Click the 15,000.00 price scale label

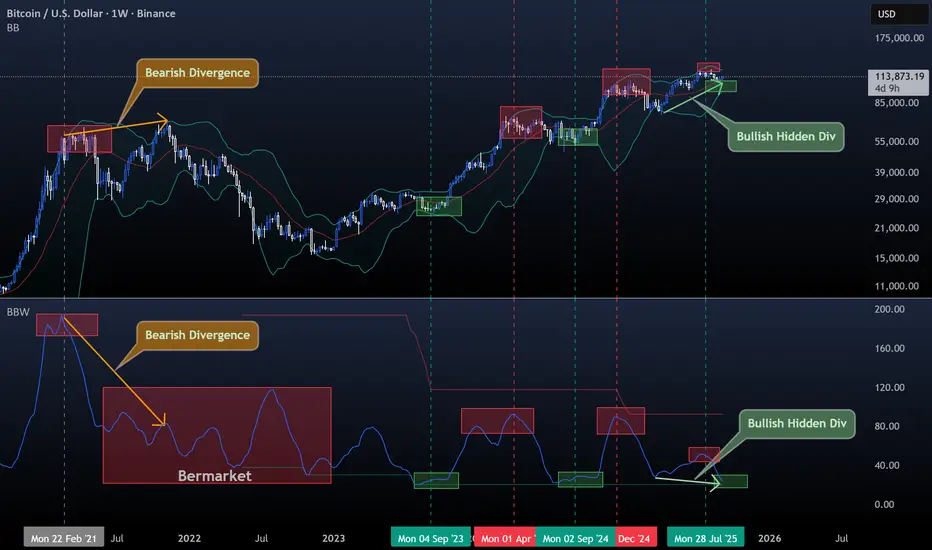coord(896,258)
